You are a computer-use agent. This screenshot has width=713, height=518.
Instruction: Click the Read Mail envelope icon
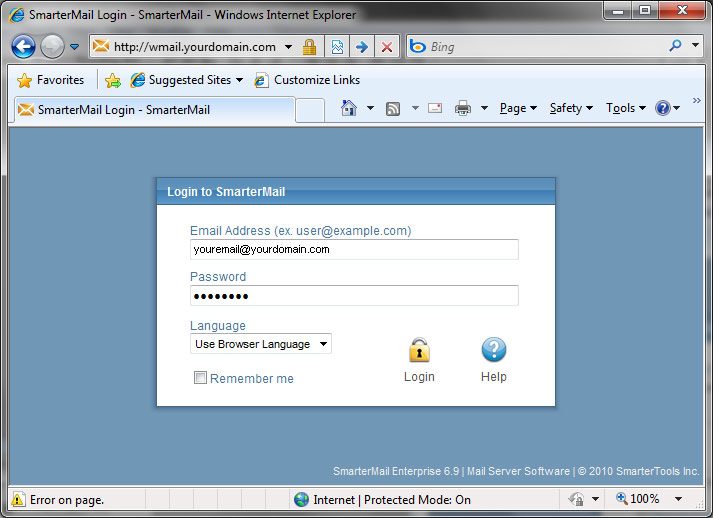(x=435, y=108)
